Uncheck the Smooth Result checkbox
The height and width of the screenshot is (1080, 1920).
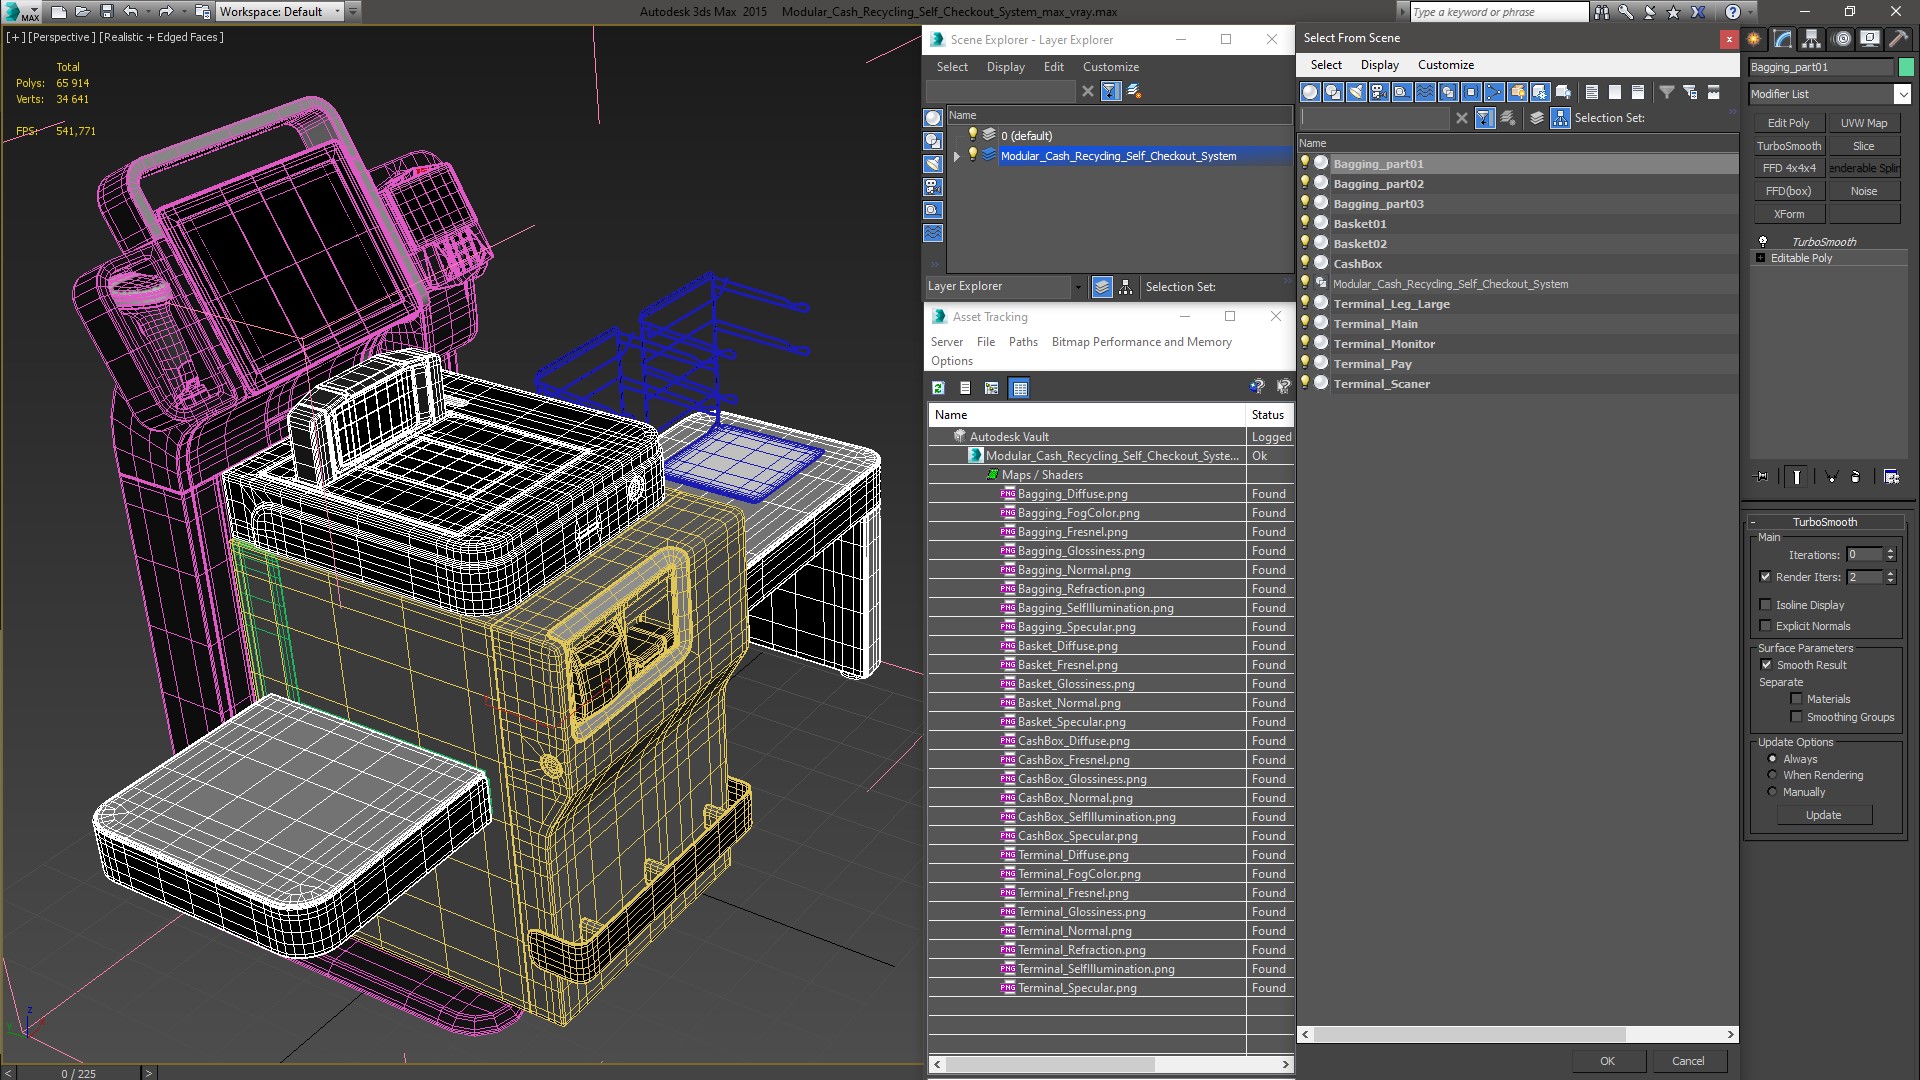pos(1765,665)
